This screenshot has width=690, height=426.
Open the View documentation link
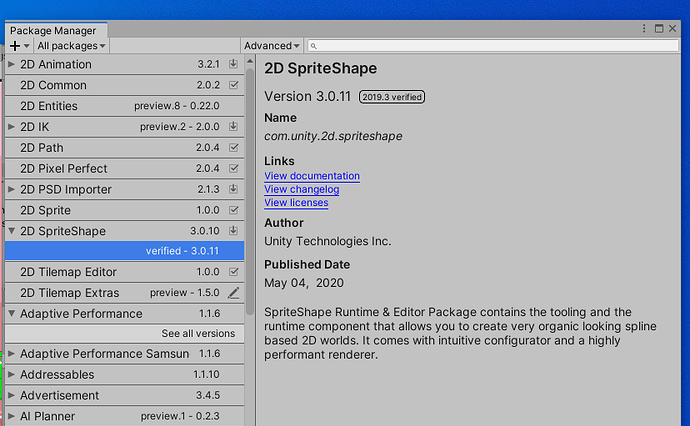[311, 176]
